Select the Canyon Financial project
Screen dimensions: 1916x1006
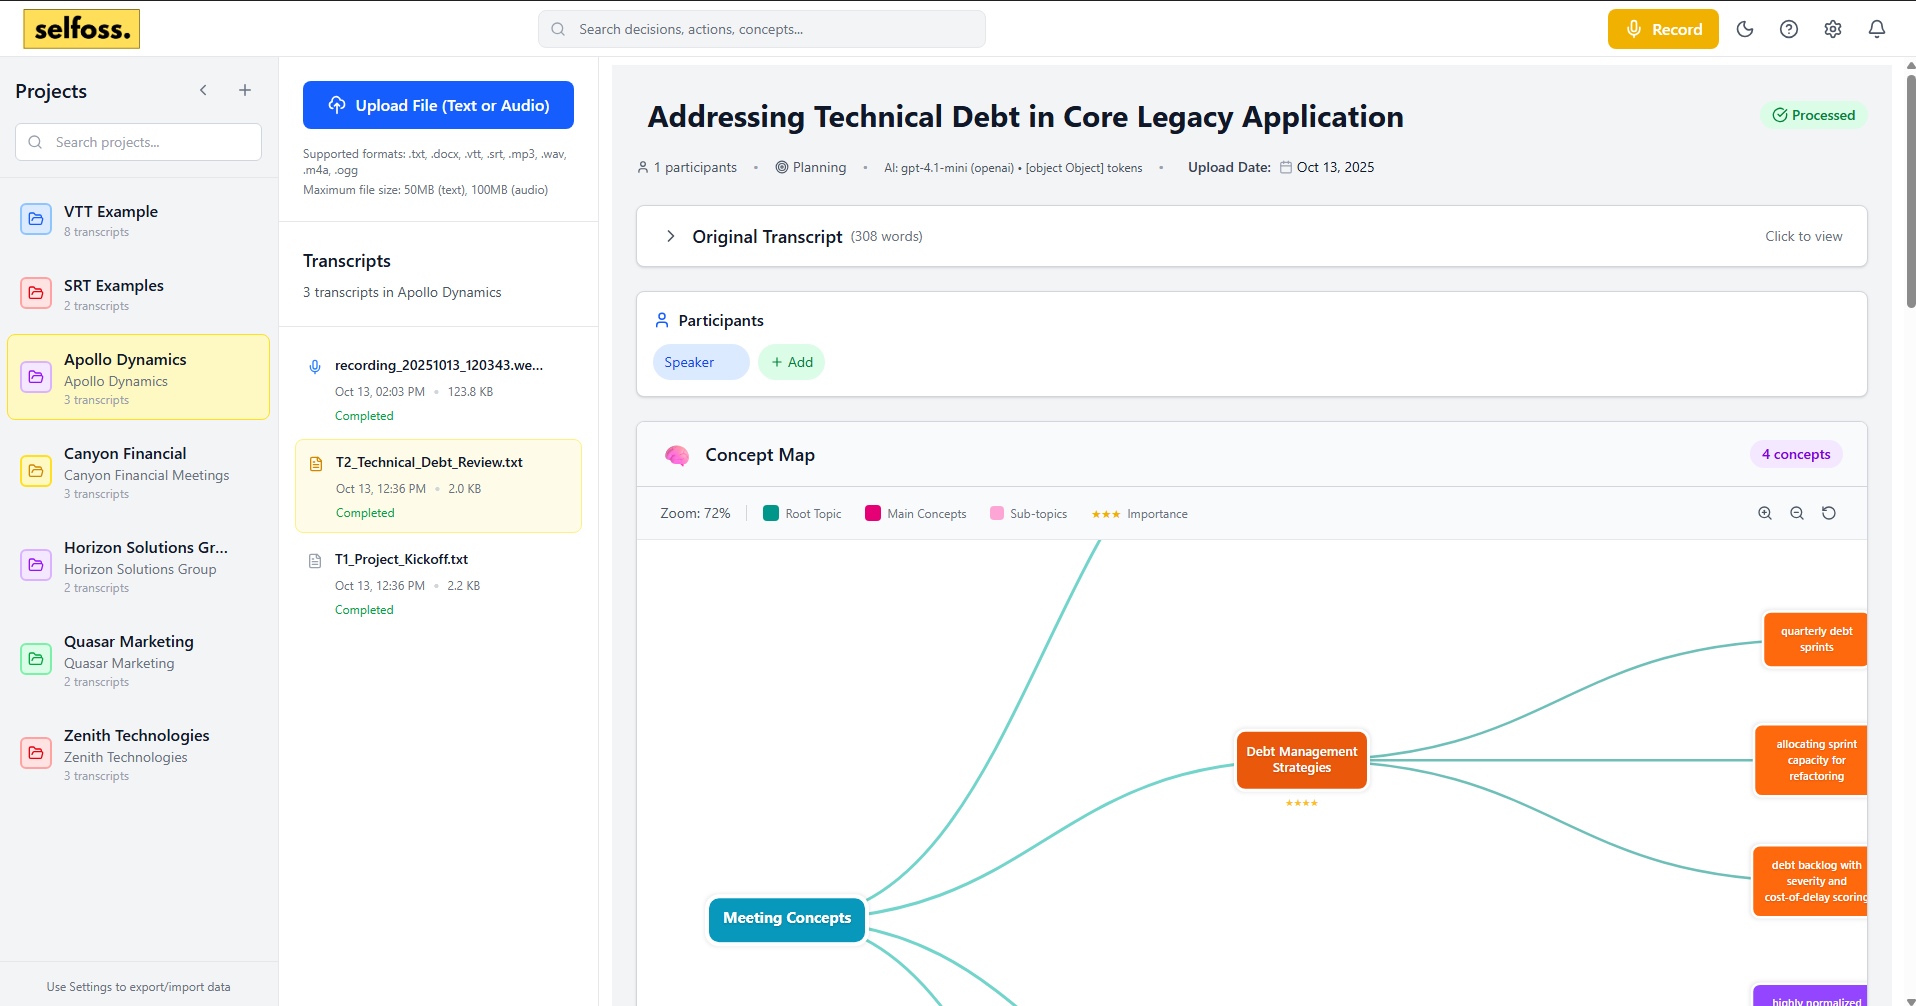(x=138, y=471)
